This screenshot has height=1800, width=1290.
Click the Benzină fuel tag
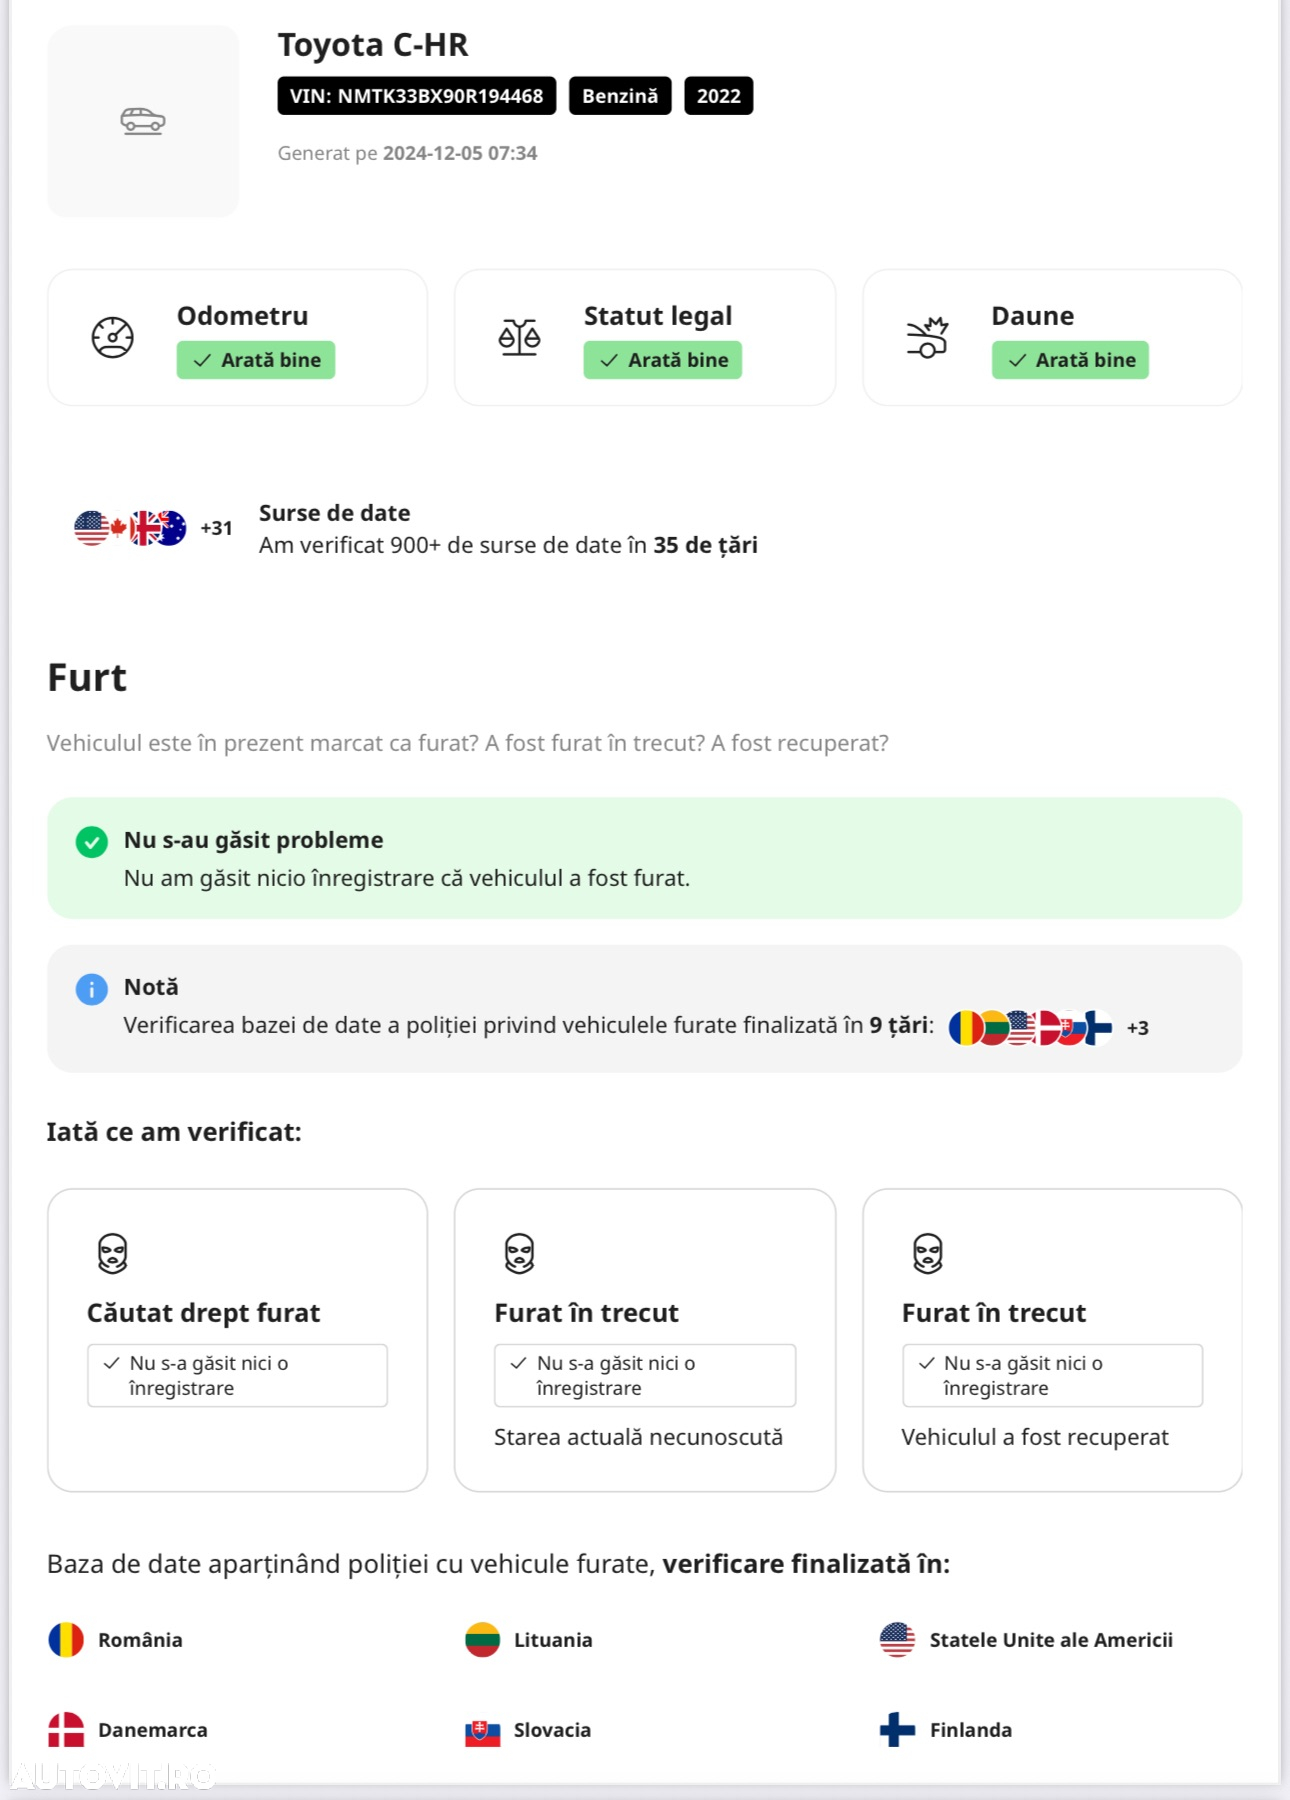click(620, 96)
